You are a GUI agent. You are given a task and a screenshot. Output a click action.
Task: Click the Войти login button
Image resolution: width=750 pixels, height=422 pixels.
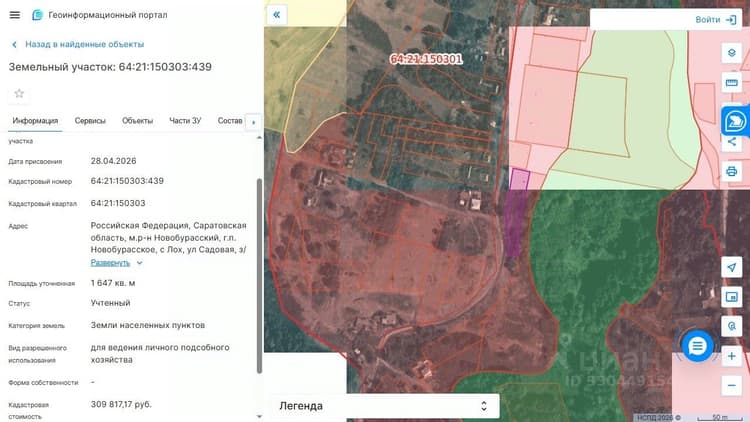point(716,20)
